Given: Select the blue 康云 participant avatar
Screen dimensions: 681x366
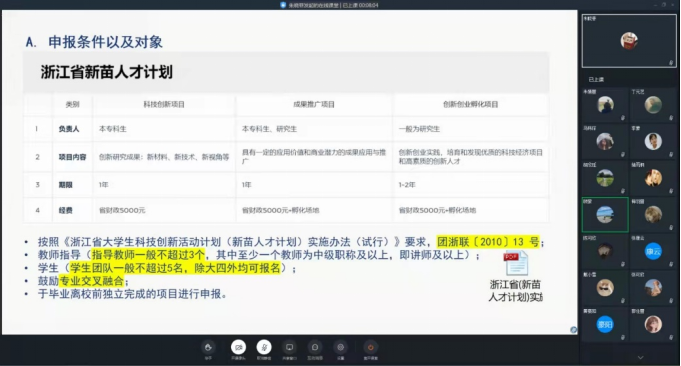Looking at the screenshot, I should click(x=653, y=251).
